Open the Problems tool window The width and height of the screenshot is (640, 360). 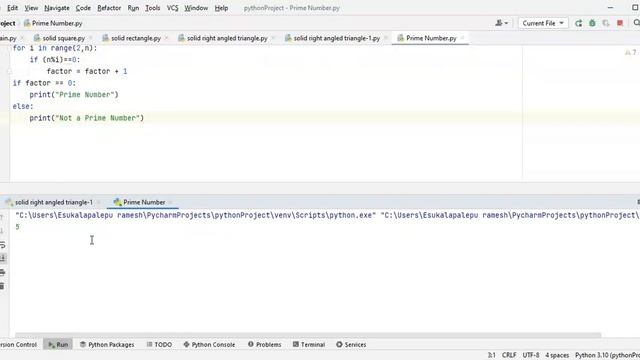264,344
